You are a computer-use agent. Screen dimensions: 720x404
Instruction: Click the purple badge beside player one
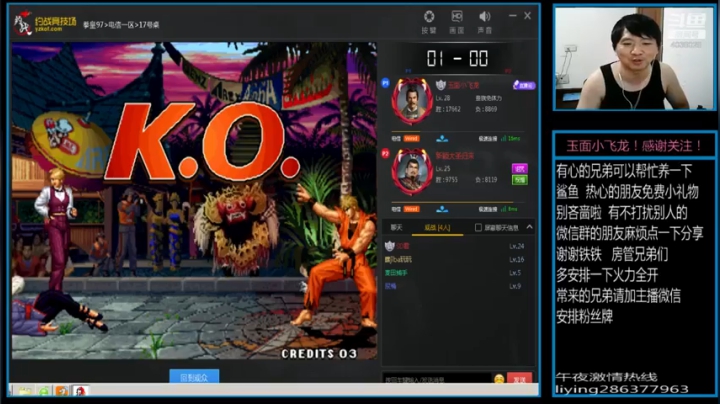(x=523, y=85)
